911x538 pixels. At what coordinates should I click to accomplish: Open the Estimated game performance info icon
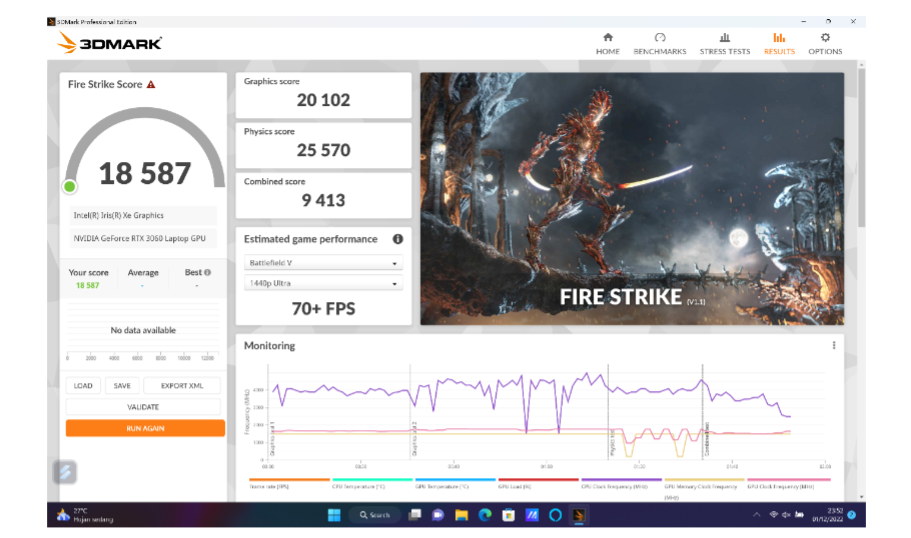point(397,239)
